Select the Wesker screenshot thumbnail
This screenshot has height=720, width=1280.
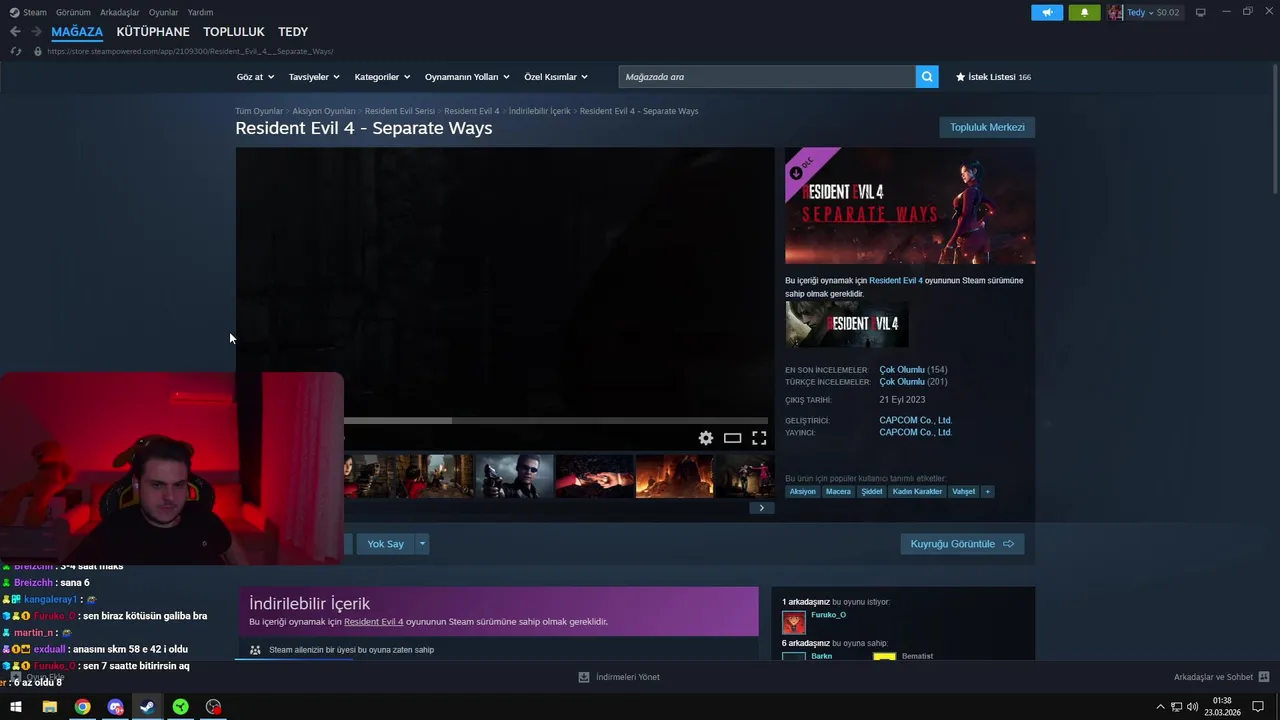tap(514, 476)
